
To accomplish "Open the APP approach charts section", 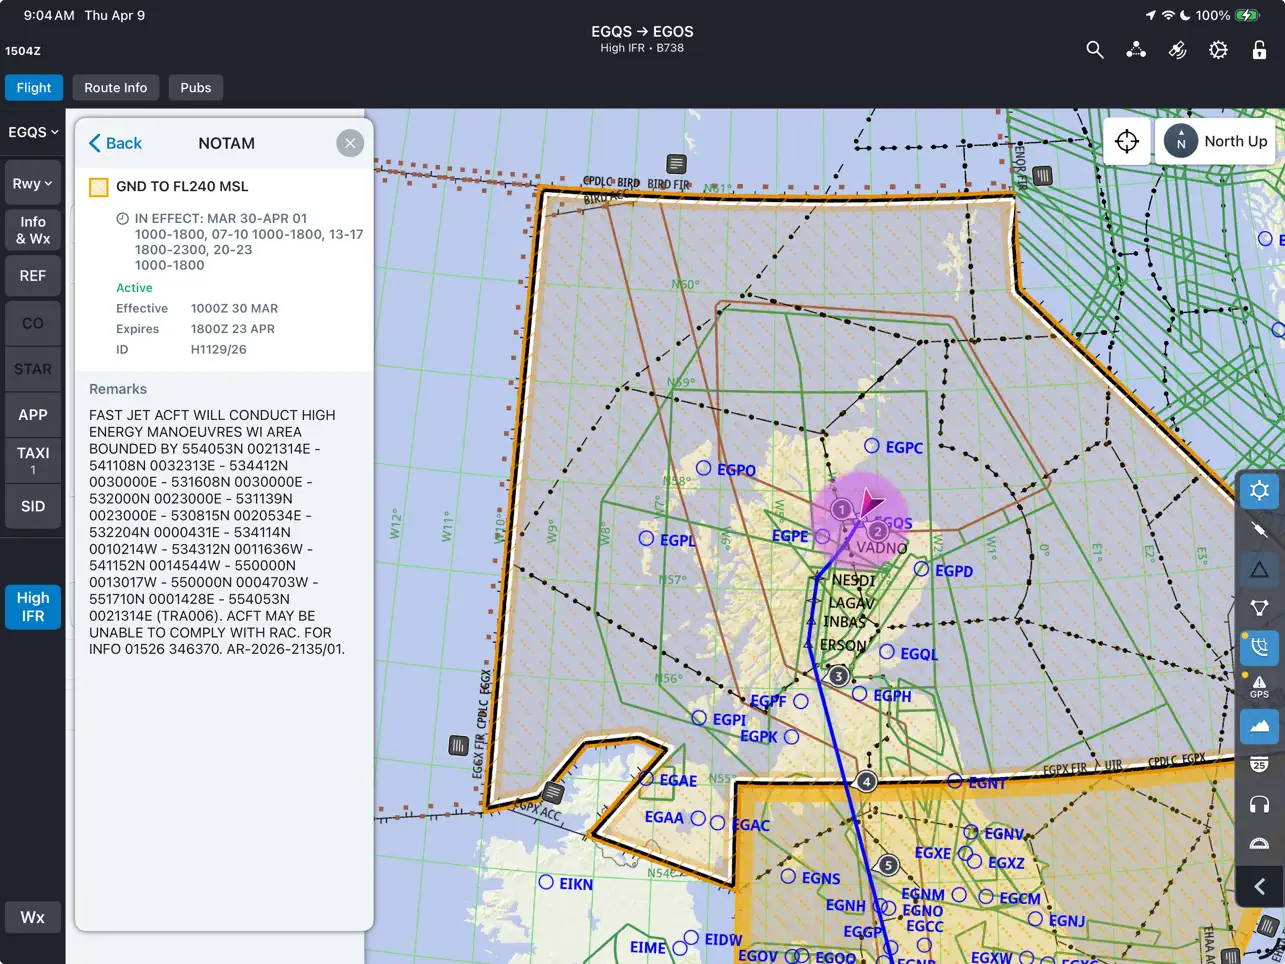I will pyautogui.click(x=33, y=415).
